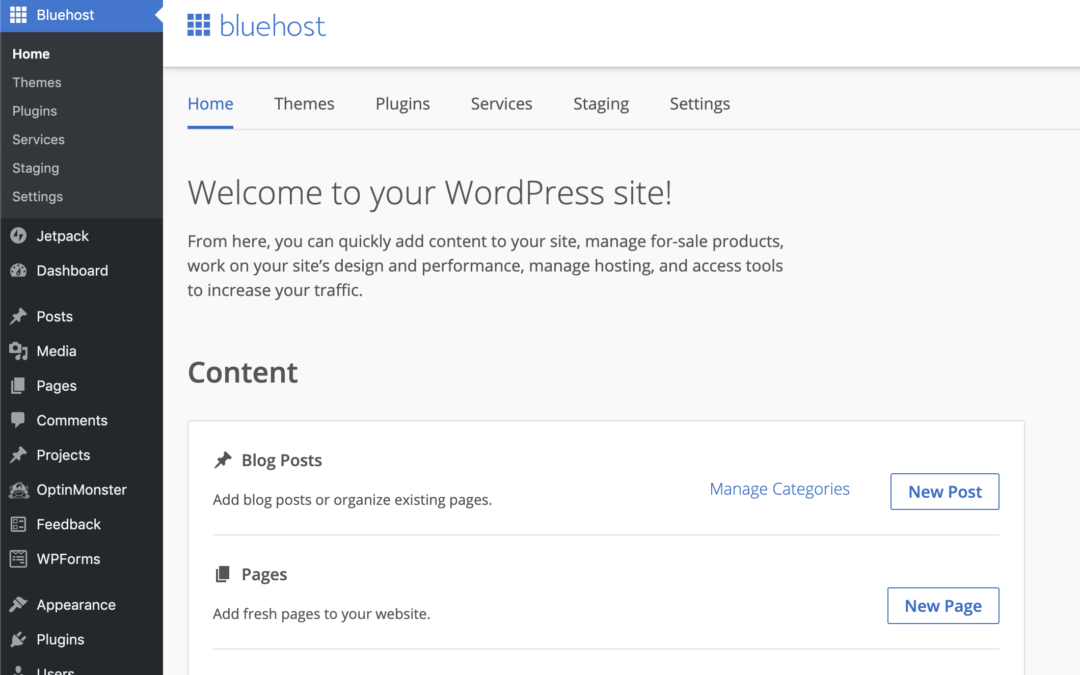This screenshot has height=675, width=1080.
Task: Click the Bluehost grid icon in sidebar
Action: [19, 14]
